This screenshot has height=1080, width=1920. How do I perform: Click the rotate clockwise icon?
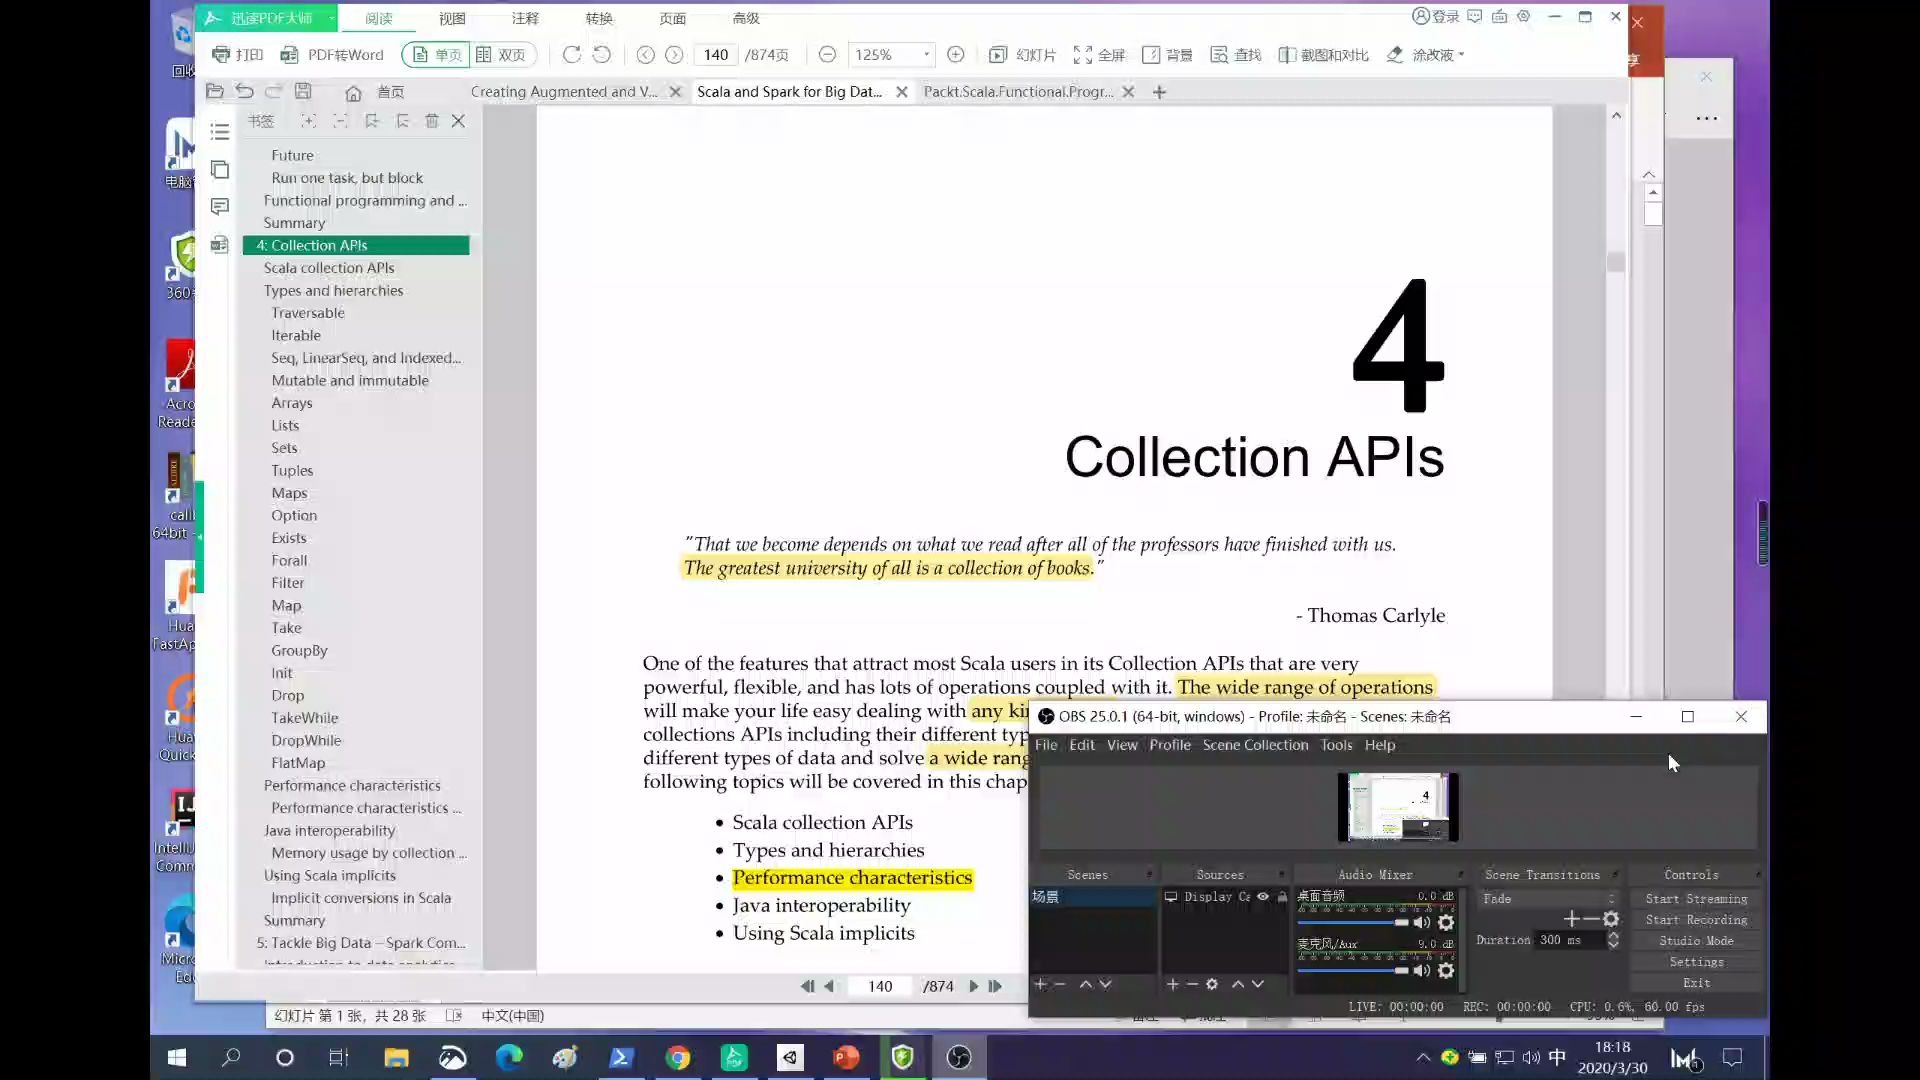click(x=571, y=55)
